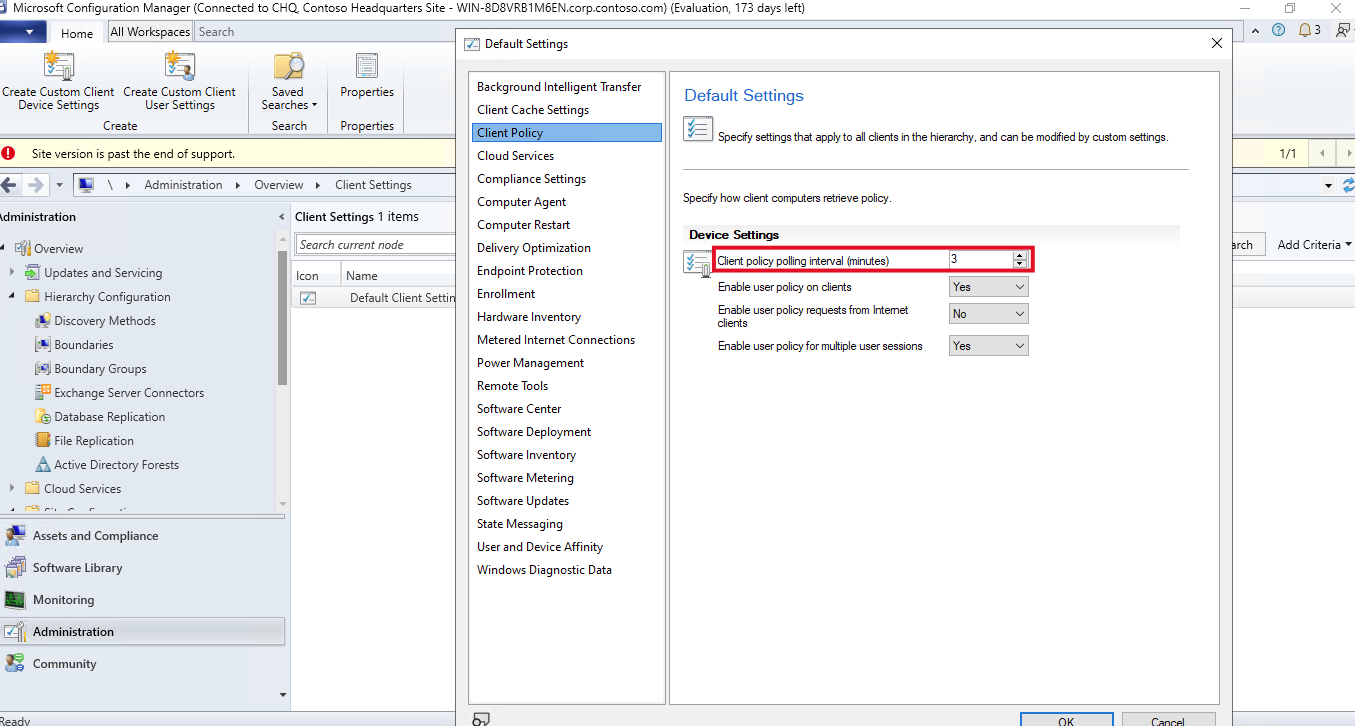Select the Client Policy category
This screenshot has height=726, width=1355.
click(567, 133)
